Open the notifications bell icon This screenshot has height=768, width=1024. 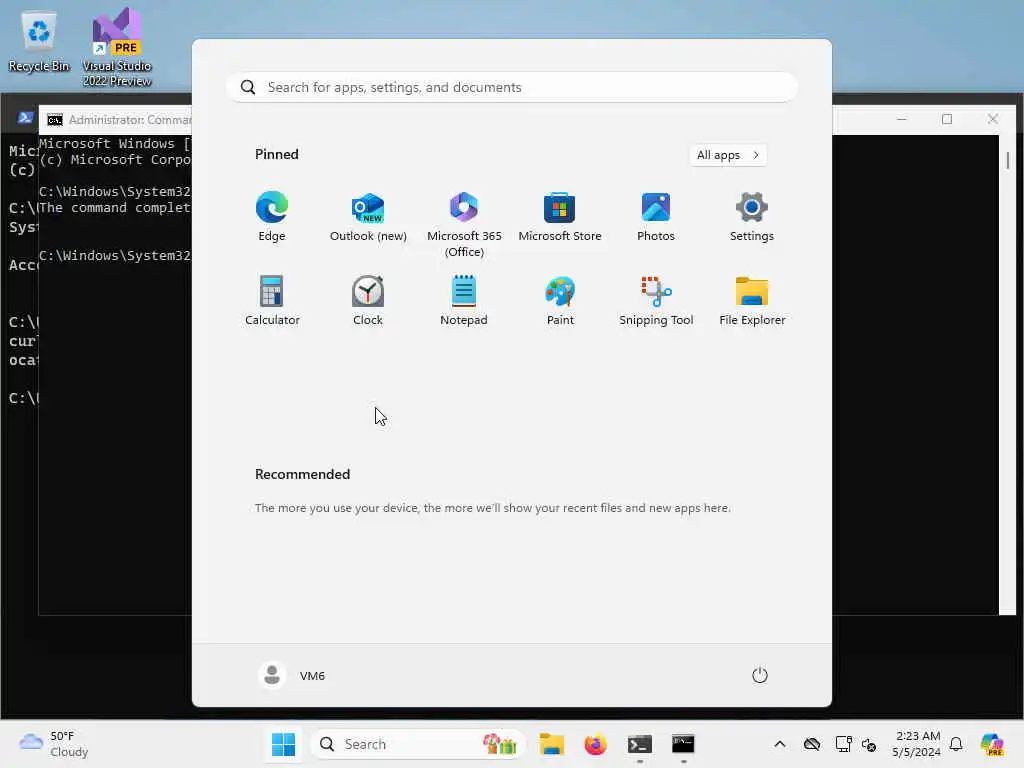956,744
